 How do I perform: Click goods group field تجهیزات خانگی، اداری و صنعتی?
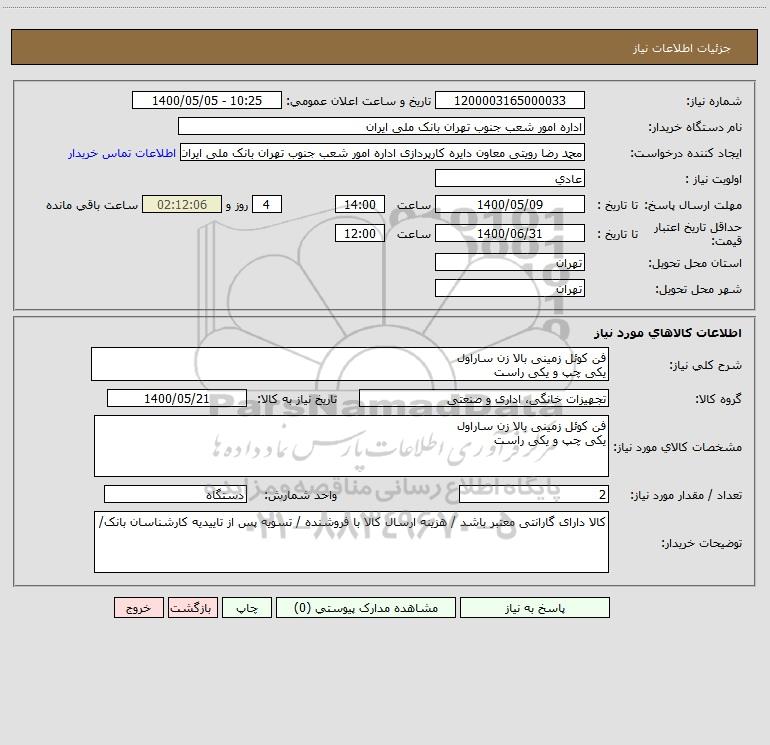coord(484,398)
